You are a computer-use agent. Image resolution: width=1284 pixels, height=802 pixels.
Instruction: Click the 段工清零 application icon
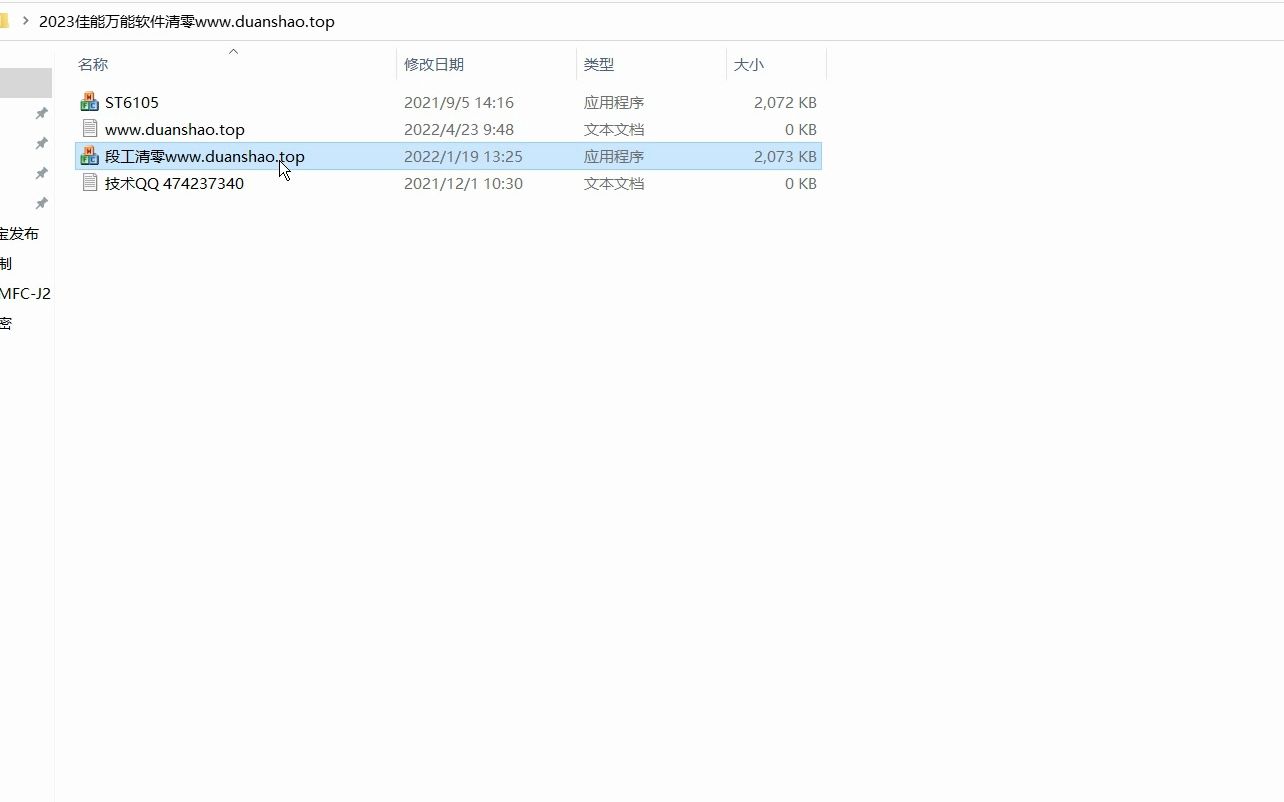90,156
